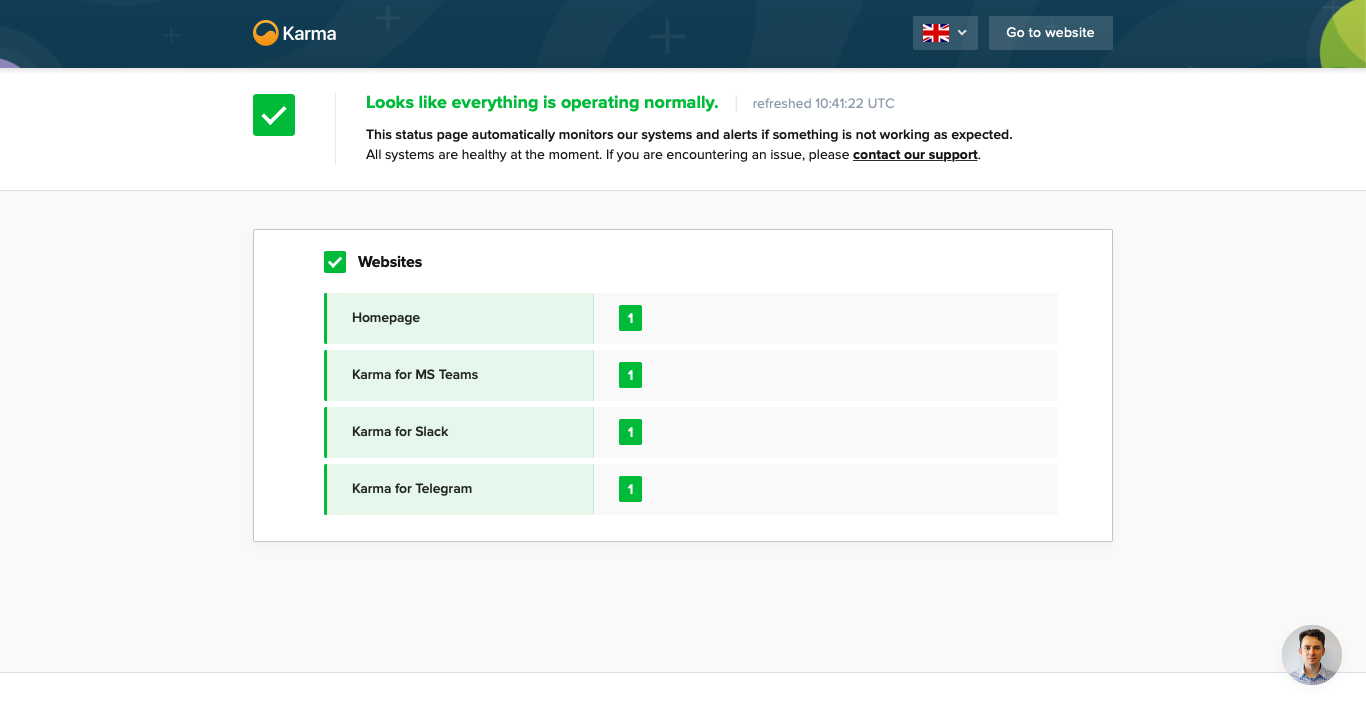Open the language selector with UK flag
This screenshot has height=705, width=1366.
945,33
